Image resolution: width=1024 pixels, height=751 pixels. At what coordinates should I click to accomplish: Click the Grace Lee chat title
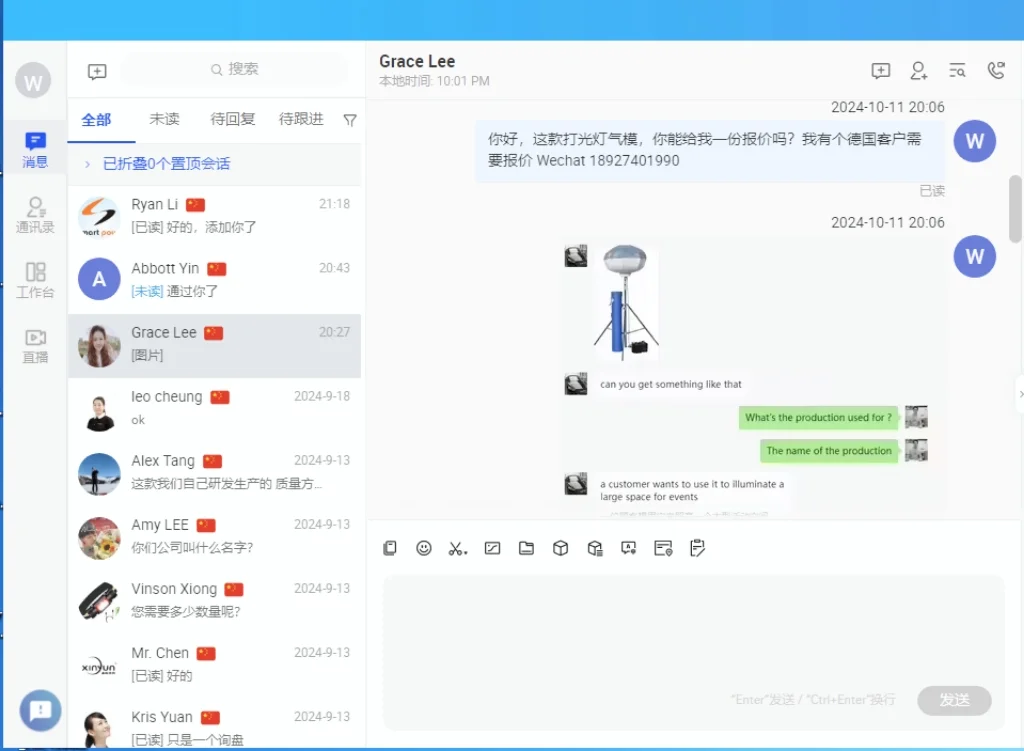point(417,61)
